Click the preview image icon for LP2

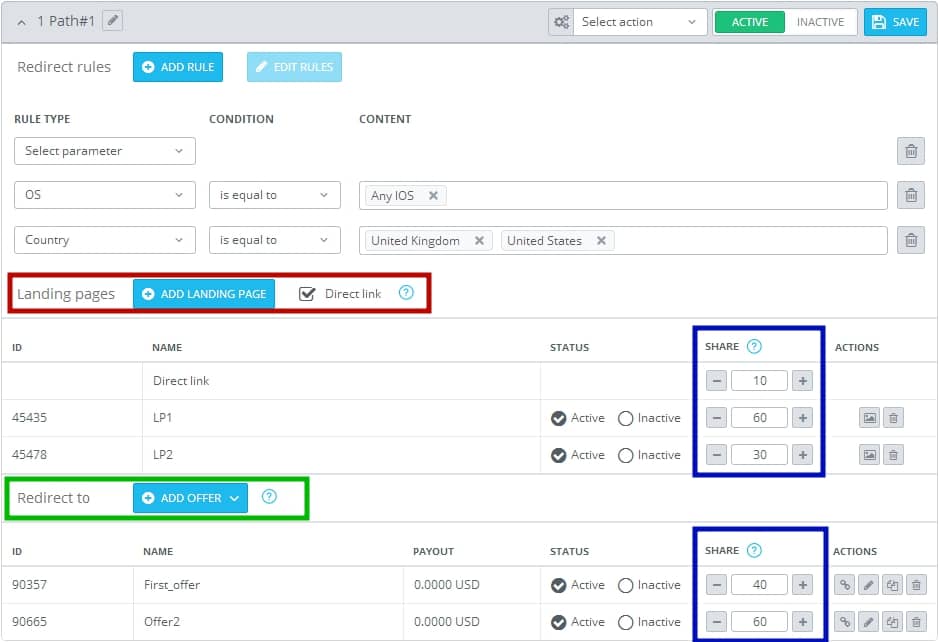(870, 455)
